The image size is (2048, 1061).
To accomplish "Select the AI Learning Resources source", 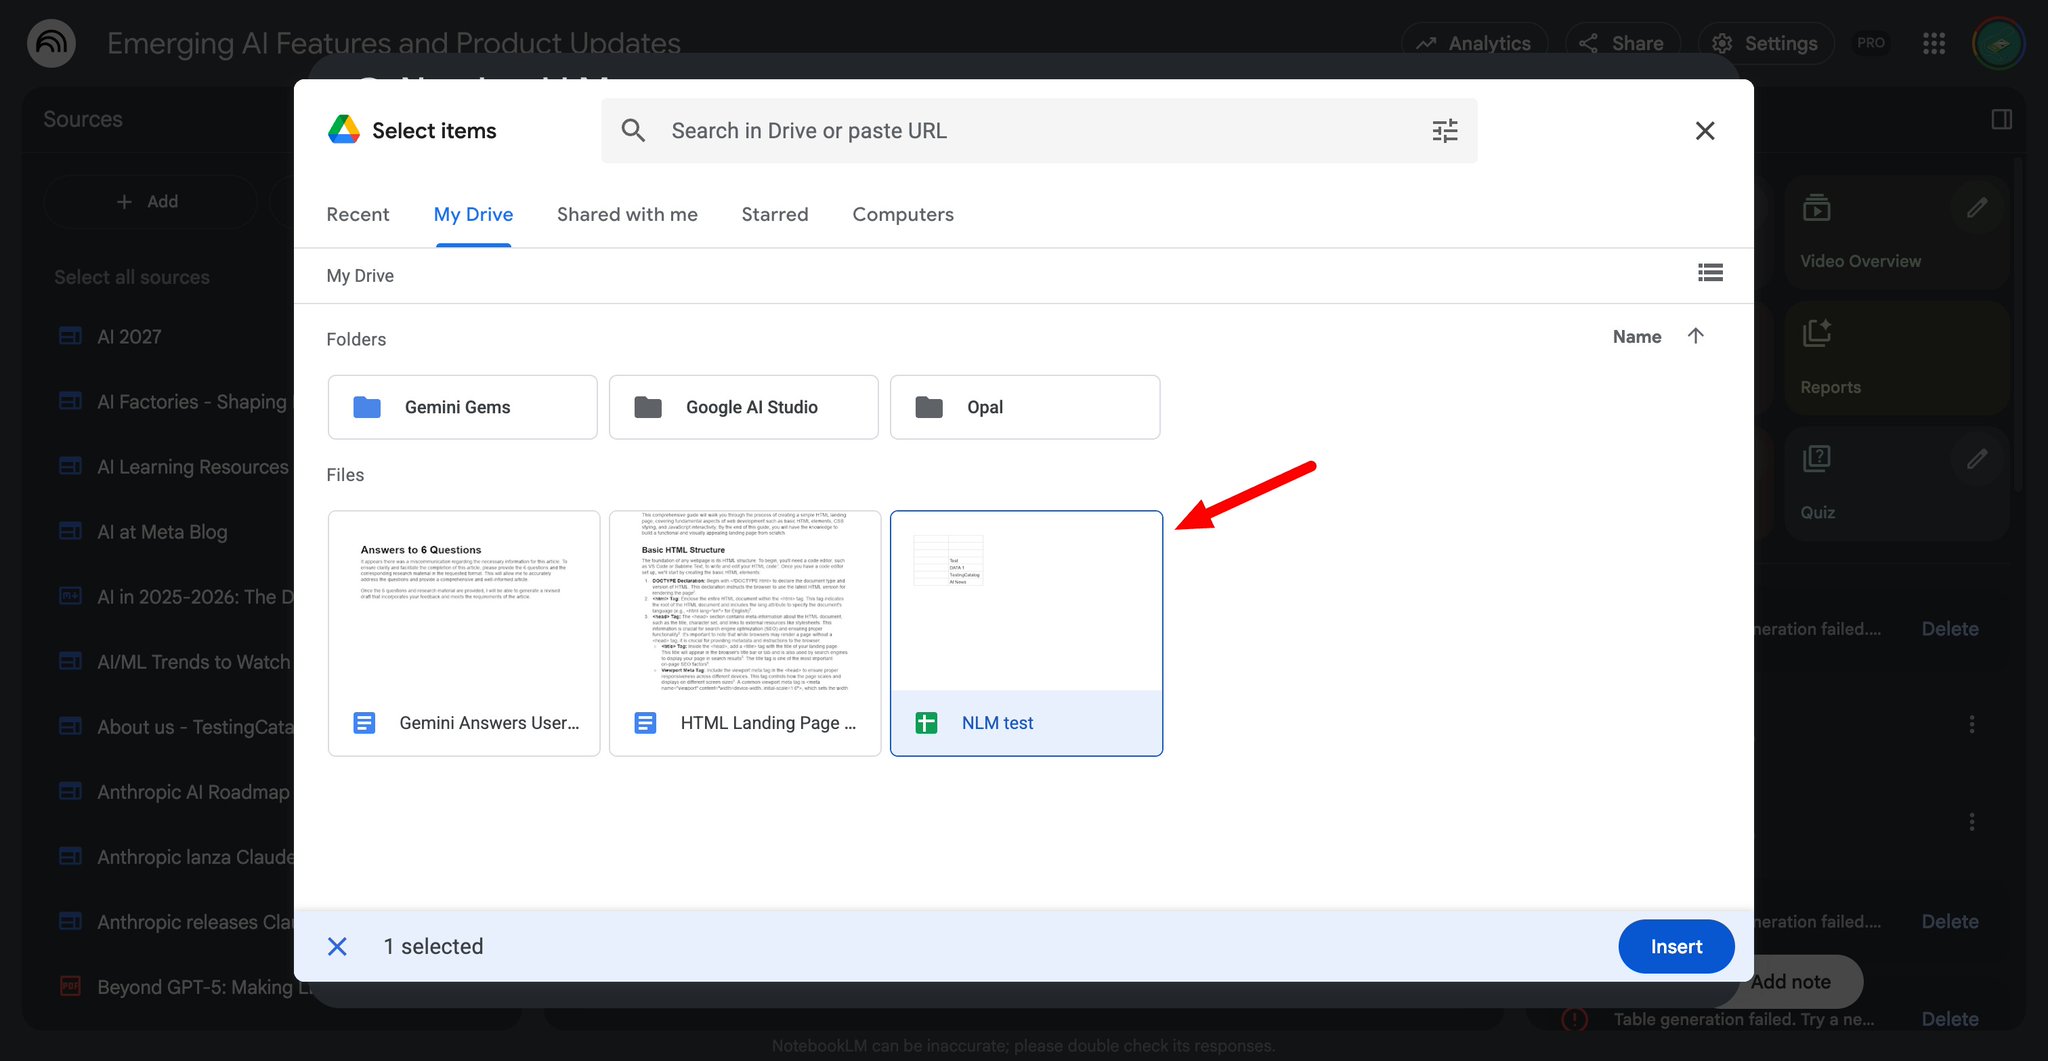I will point(193,467).
